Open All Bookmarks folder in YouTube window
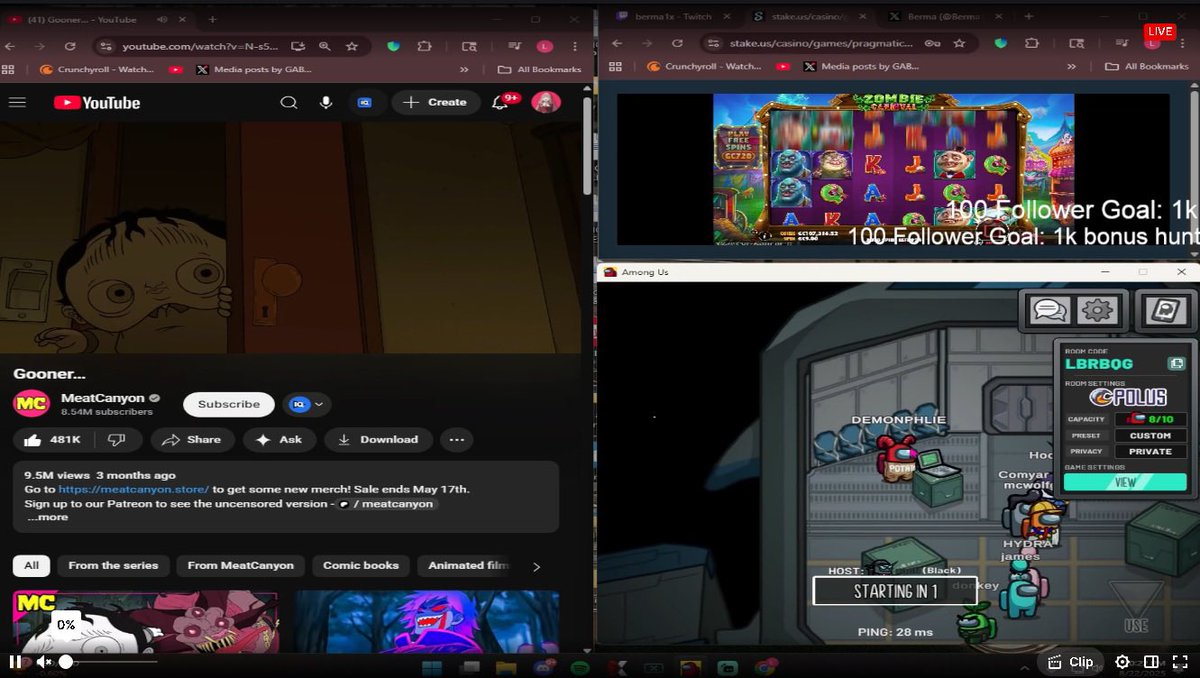The width and height of the screenshot is (1200, 678). click(x=539, y=69)
